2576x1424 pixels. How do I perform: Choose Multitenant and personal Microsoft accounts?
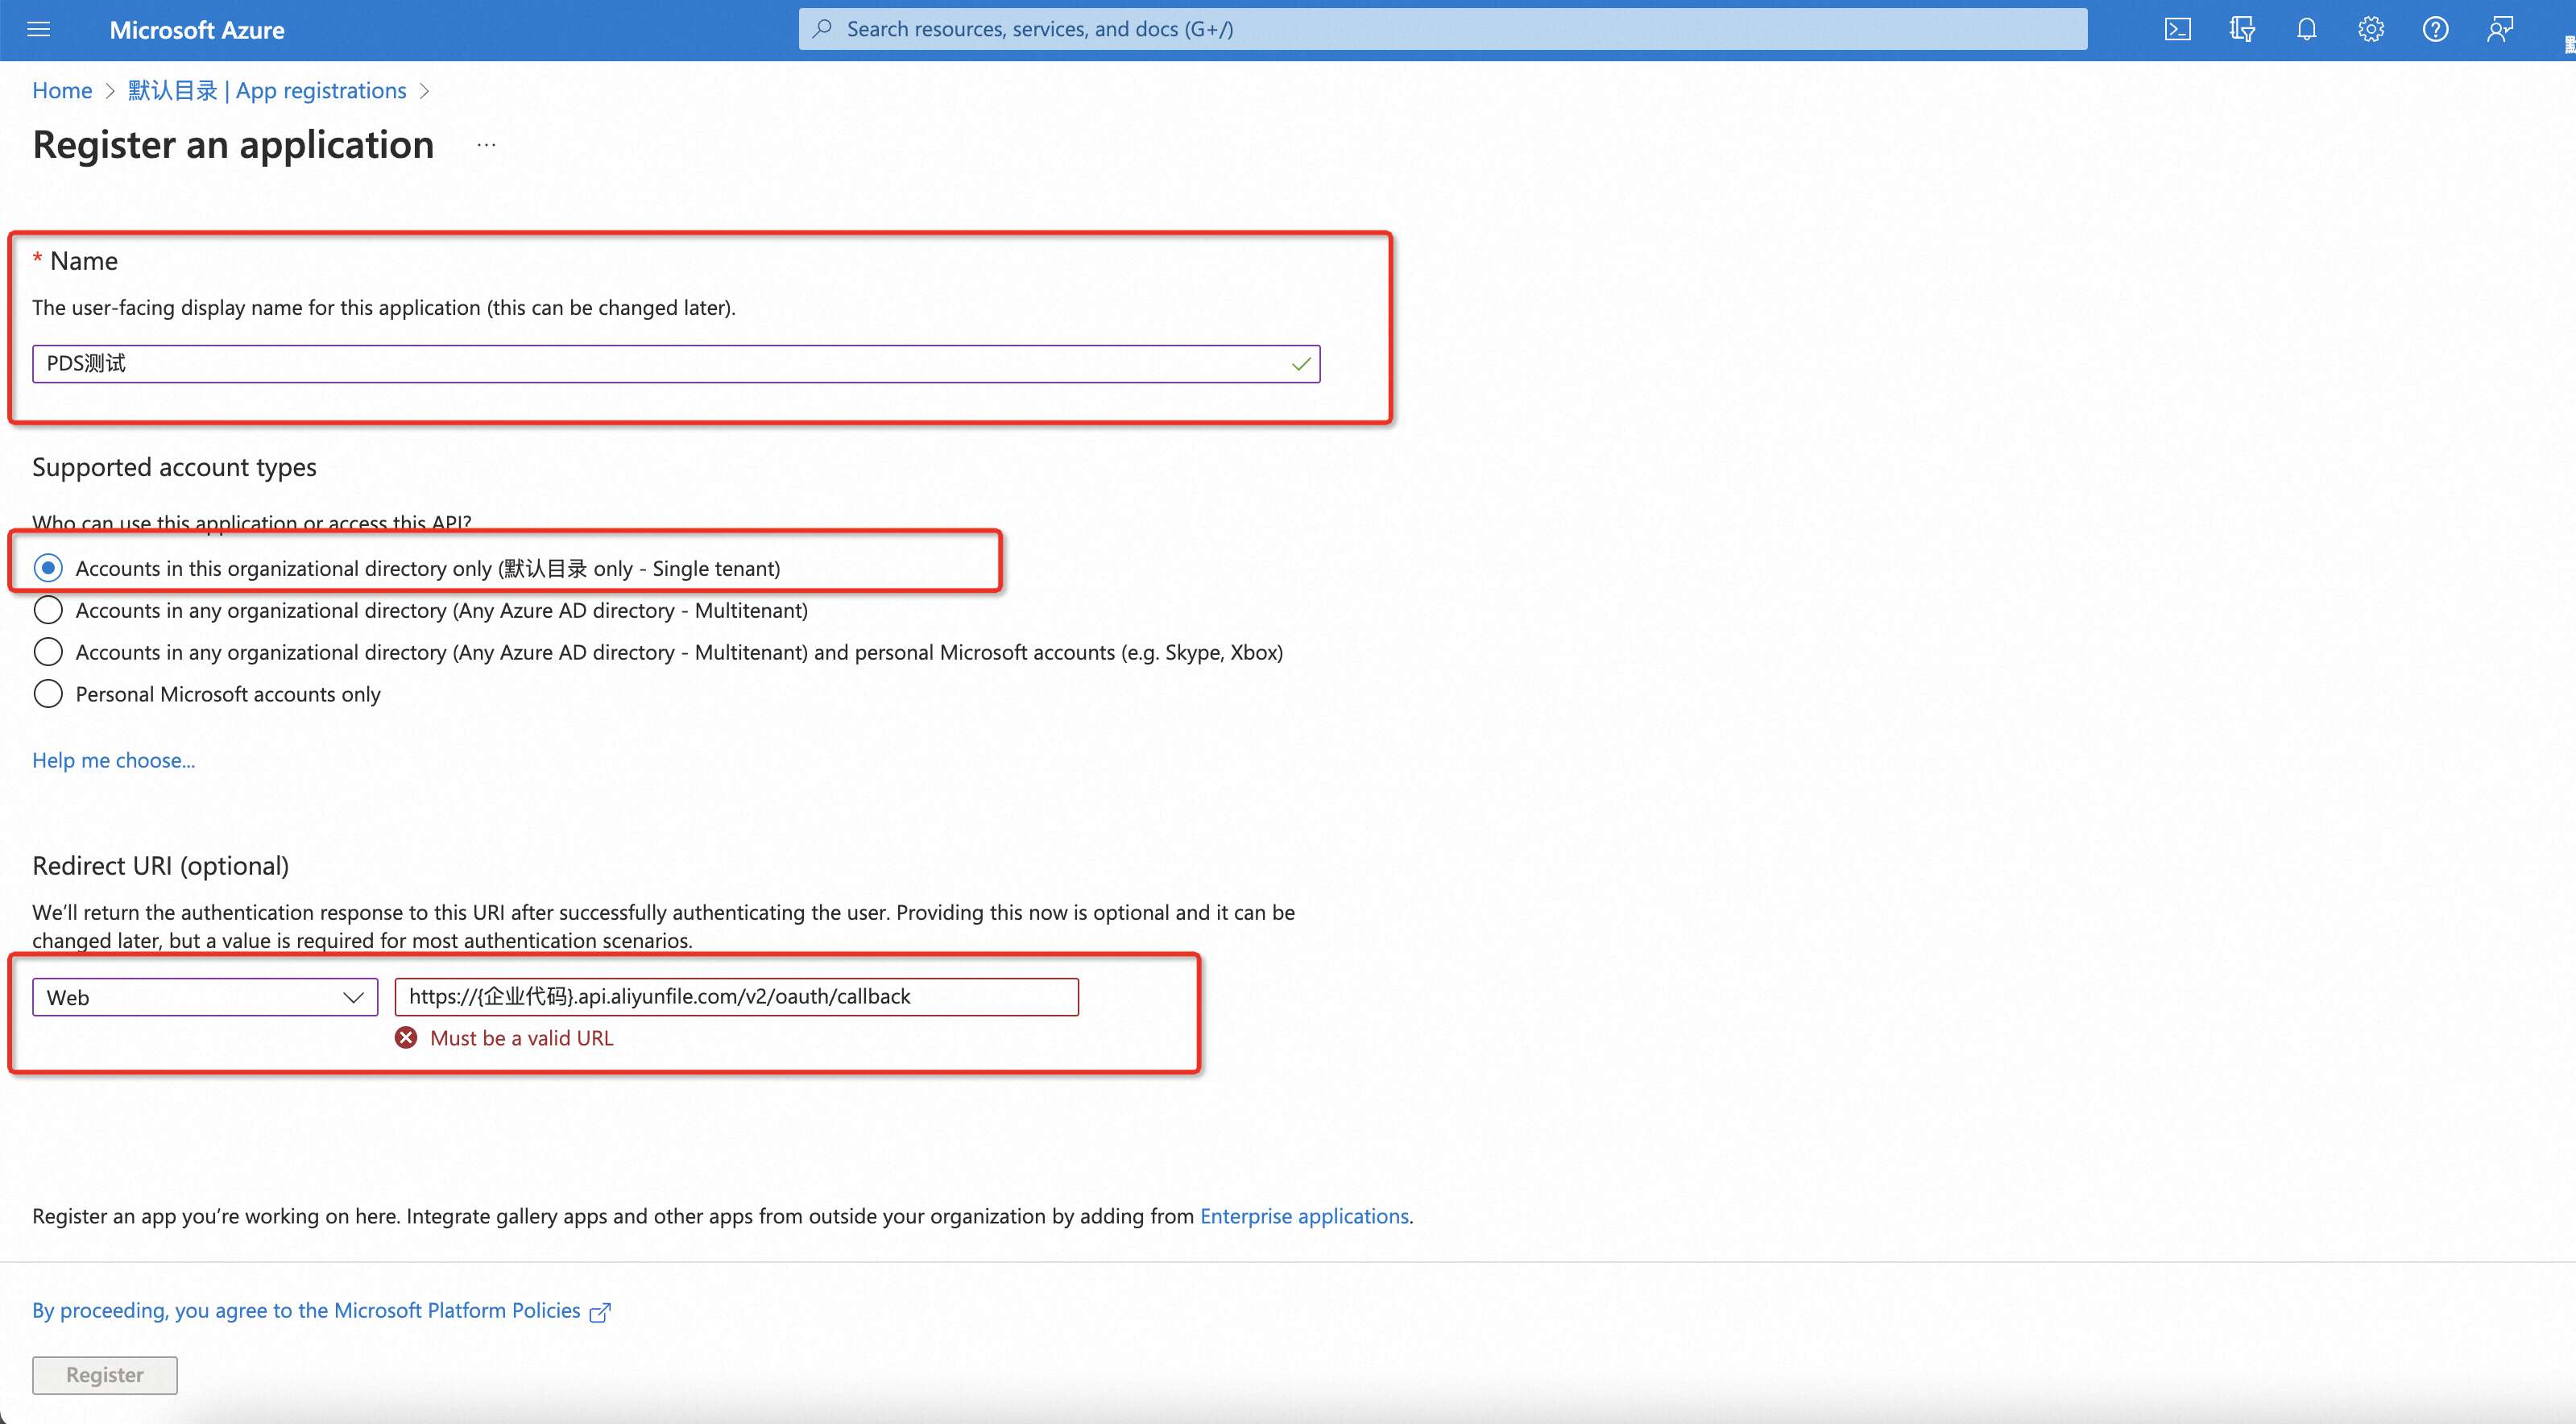pyautogui.click(x=48, y=652)
